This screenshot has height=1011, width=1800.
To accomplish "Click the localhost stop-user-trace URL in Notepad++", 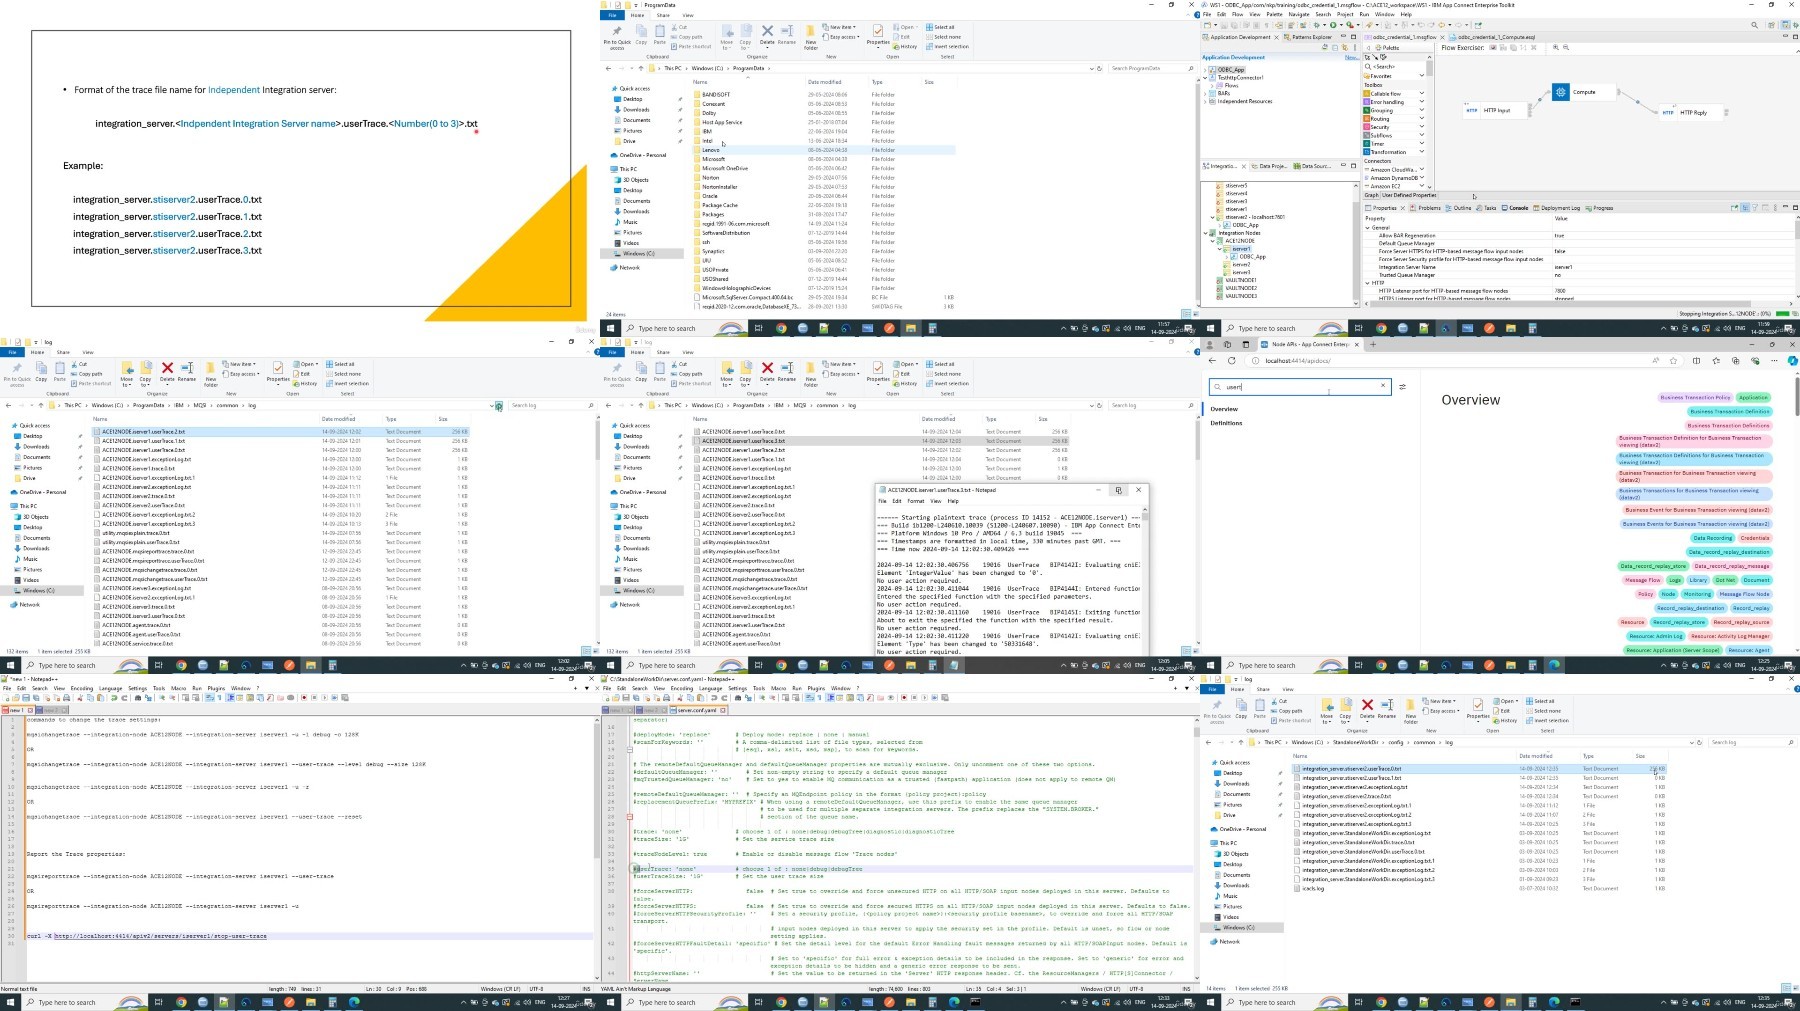I will point(161,936).
